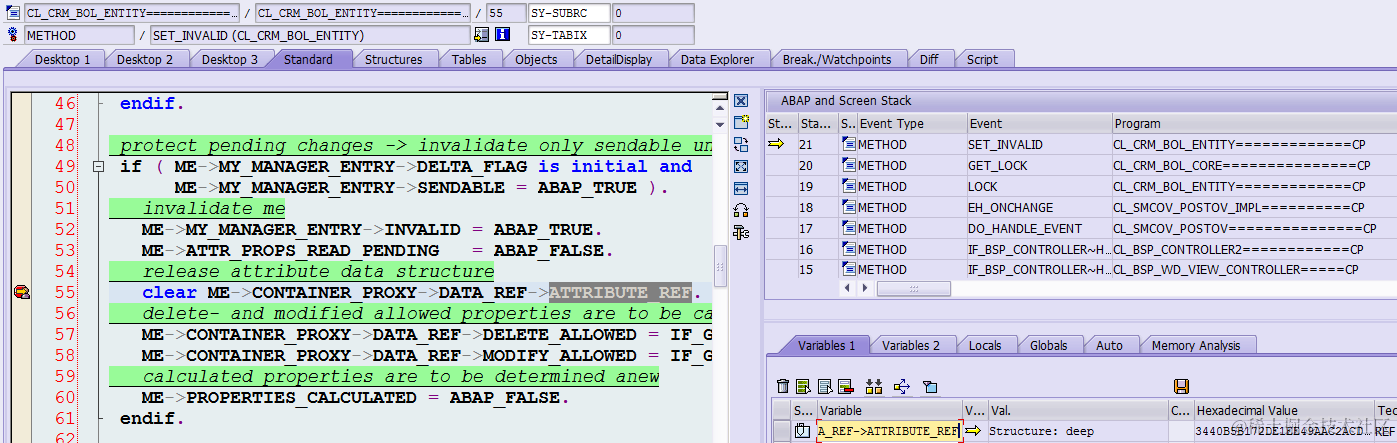This screenshot has width=1397, height=443.
Task: Open the Script tab
Action: pos(982,59)
